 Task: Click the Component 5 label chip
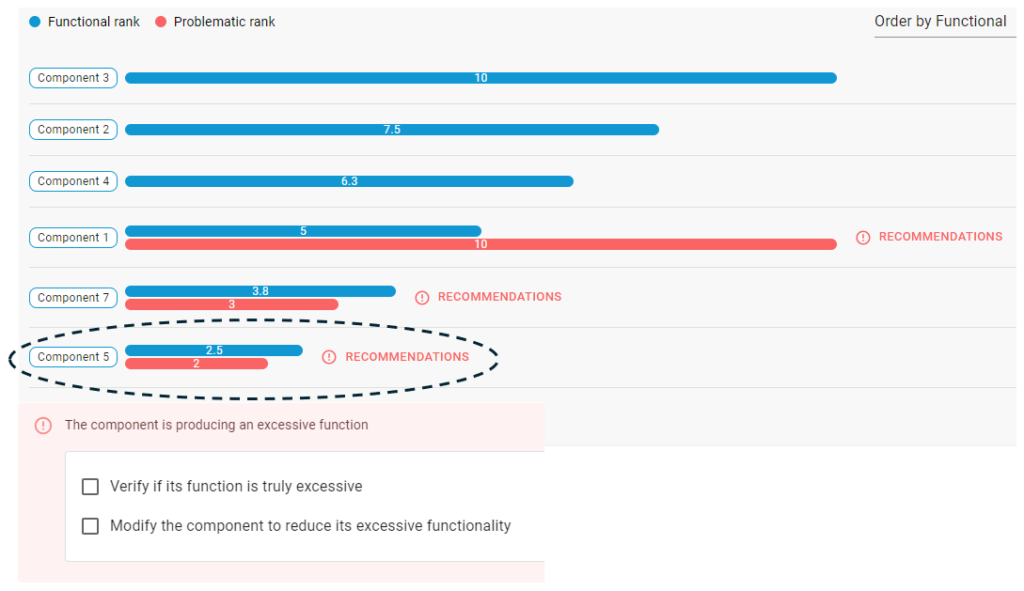(73, 357)
